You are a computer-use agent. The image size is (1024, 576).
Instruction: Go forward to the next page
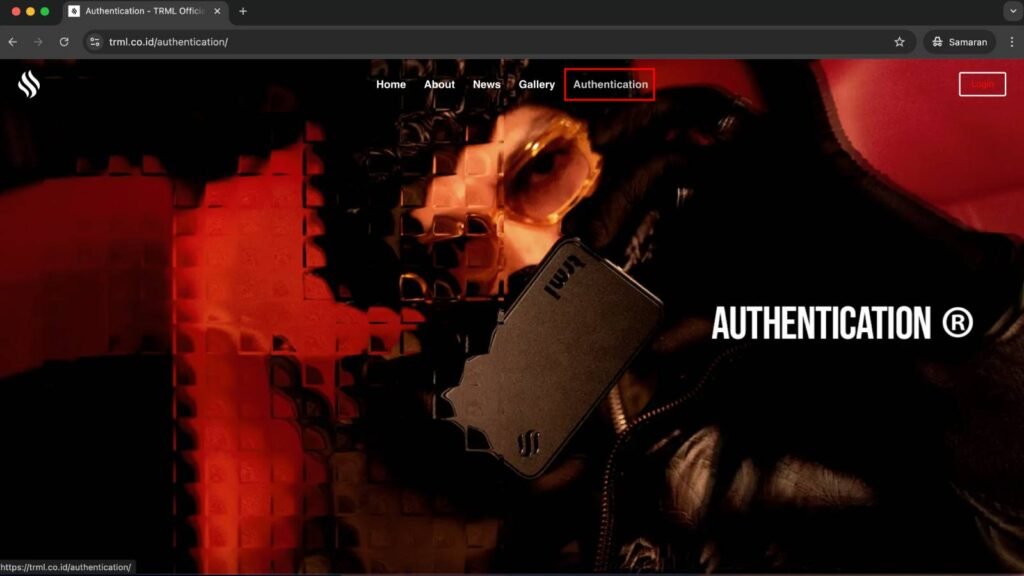point(38,42)
